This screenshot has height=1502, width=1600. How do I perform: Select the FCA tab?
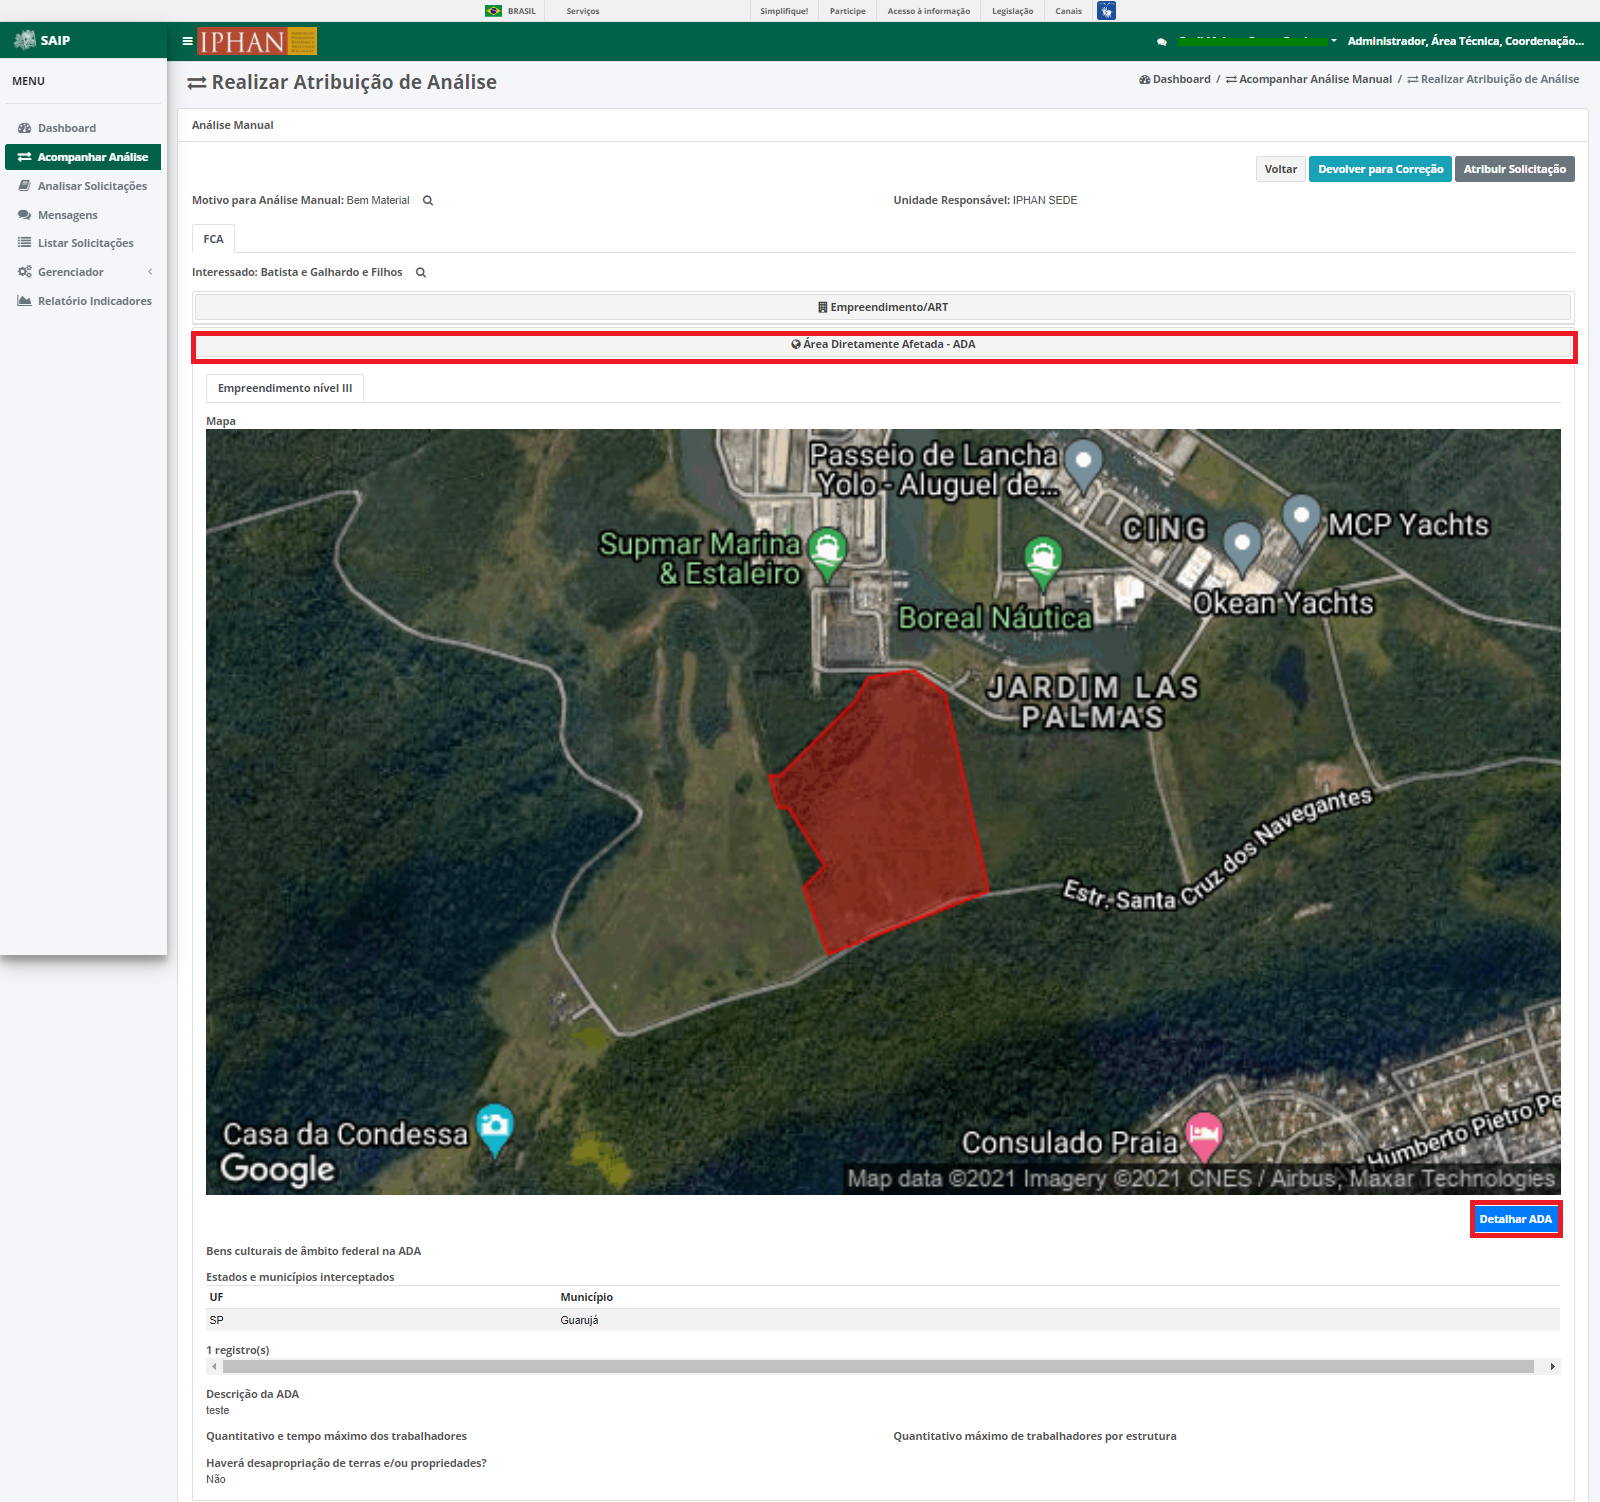point(213,239)
